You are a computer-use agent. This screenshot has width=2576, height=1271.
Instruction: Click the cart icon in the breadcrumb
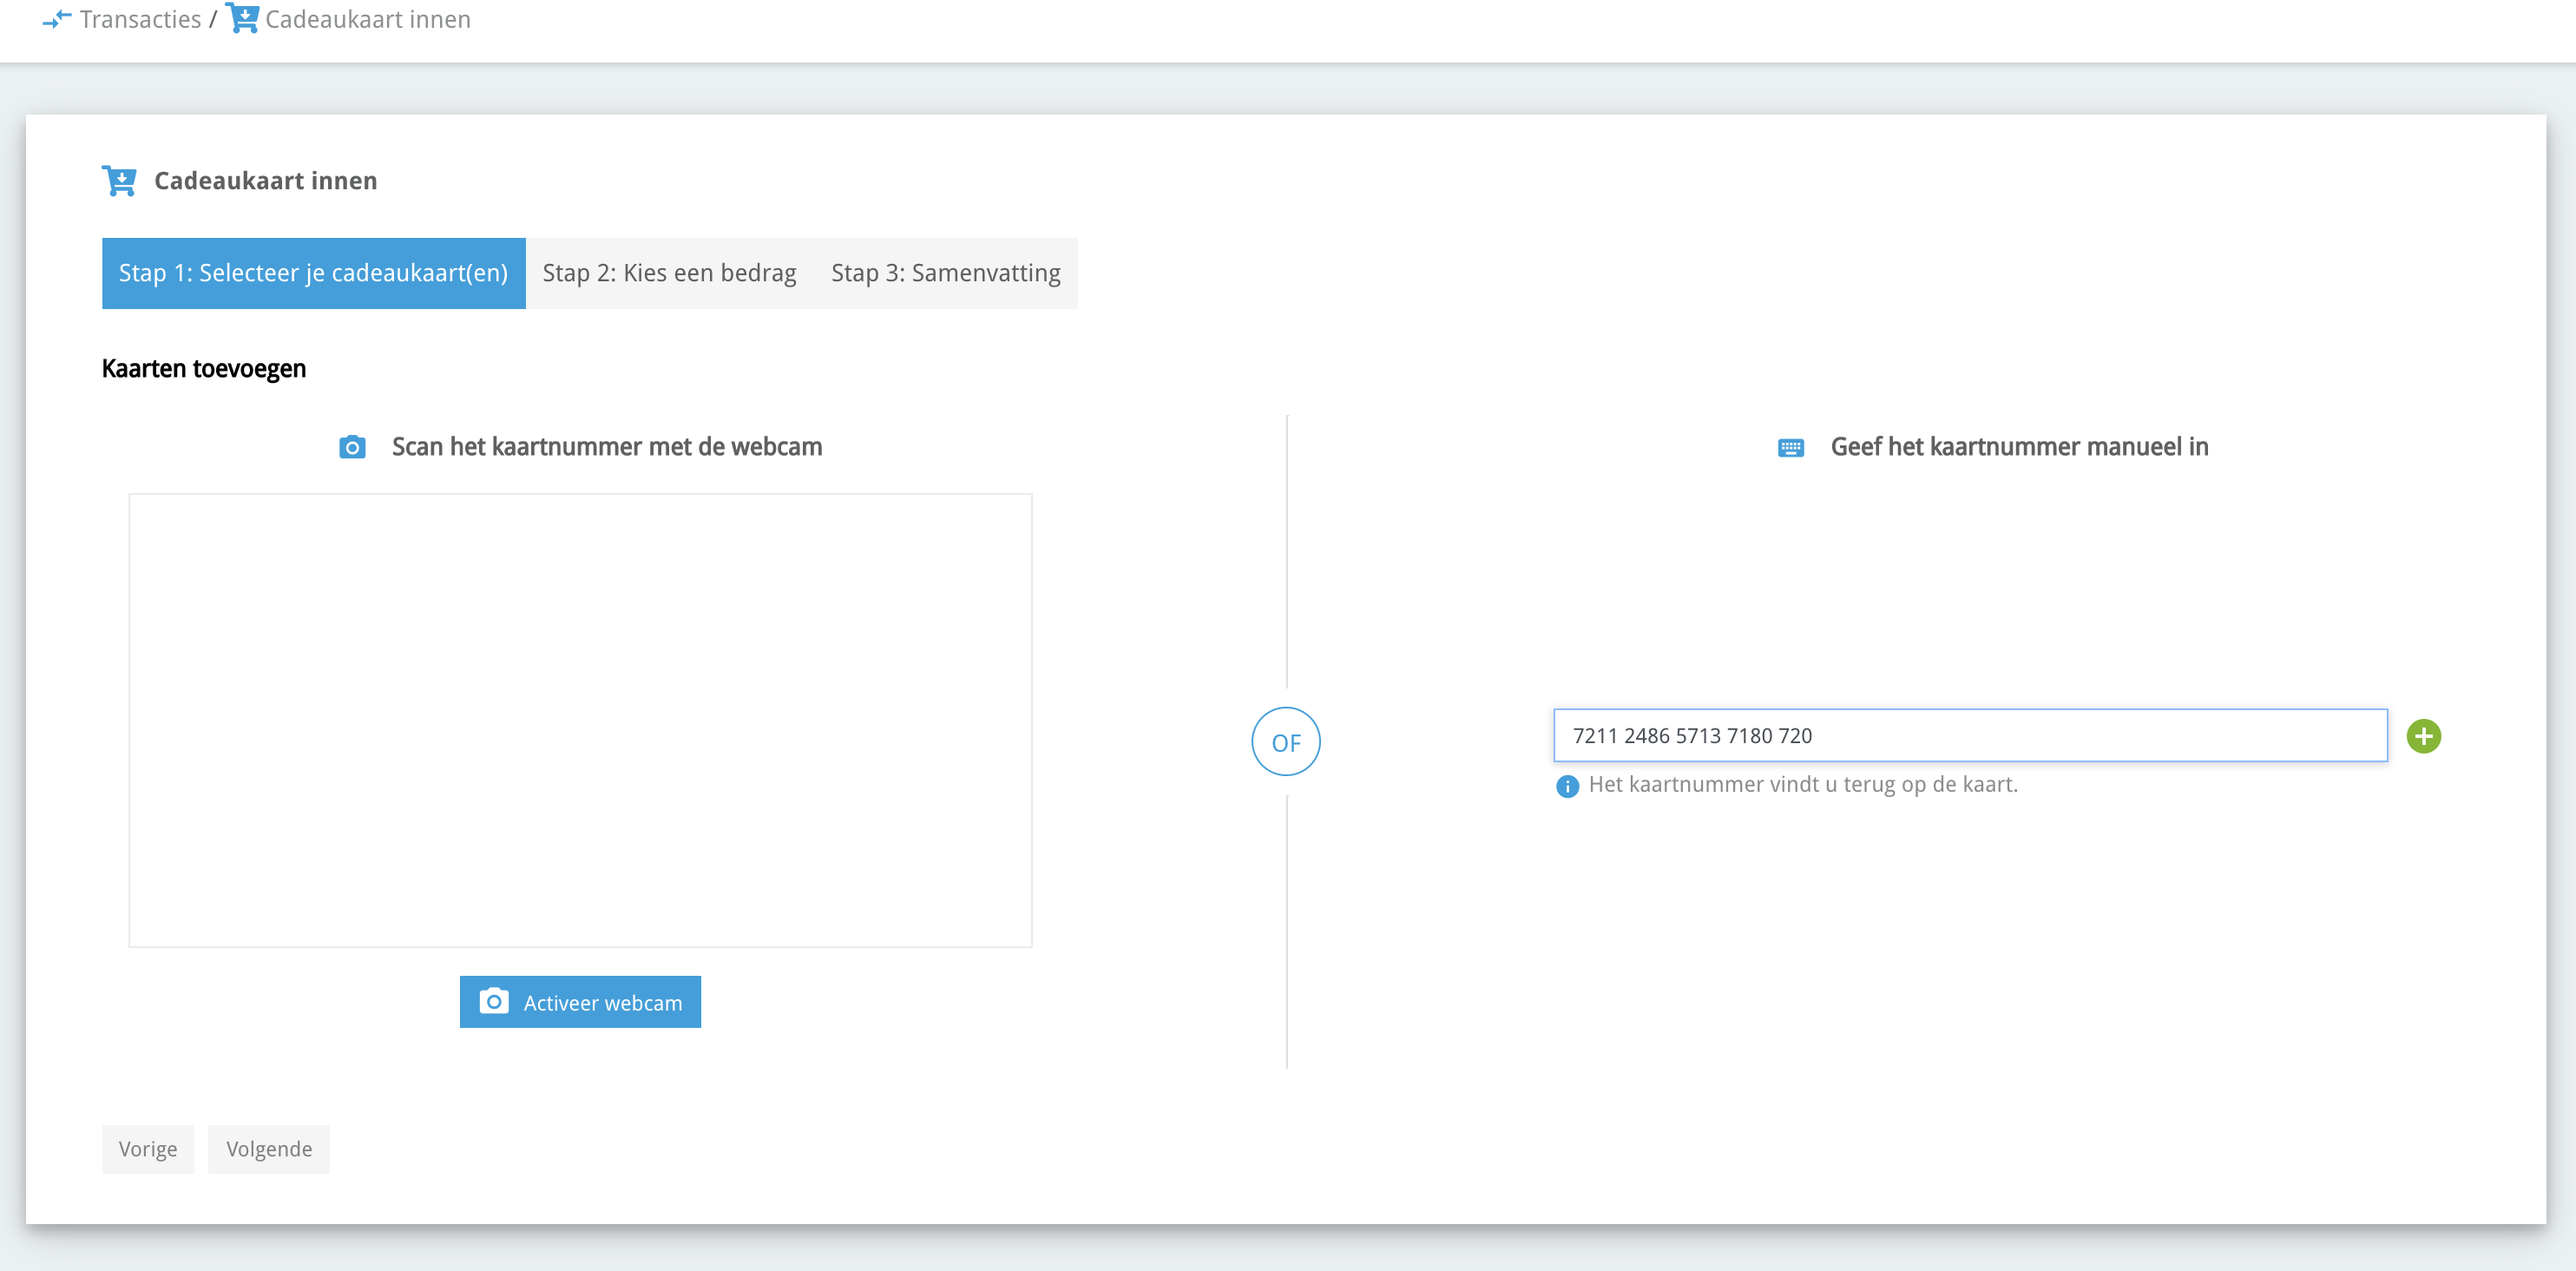[243, 19]
